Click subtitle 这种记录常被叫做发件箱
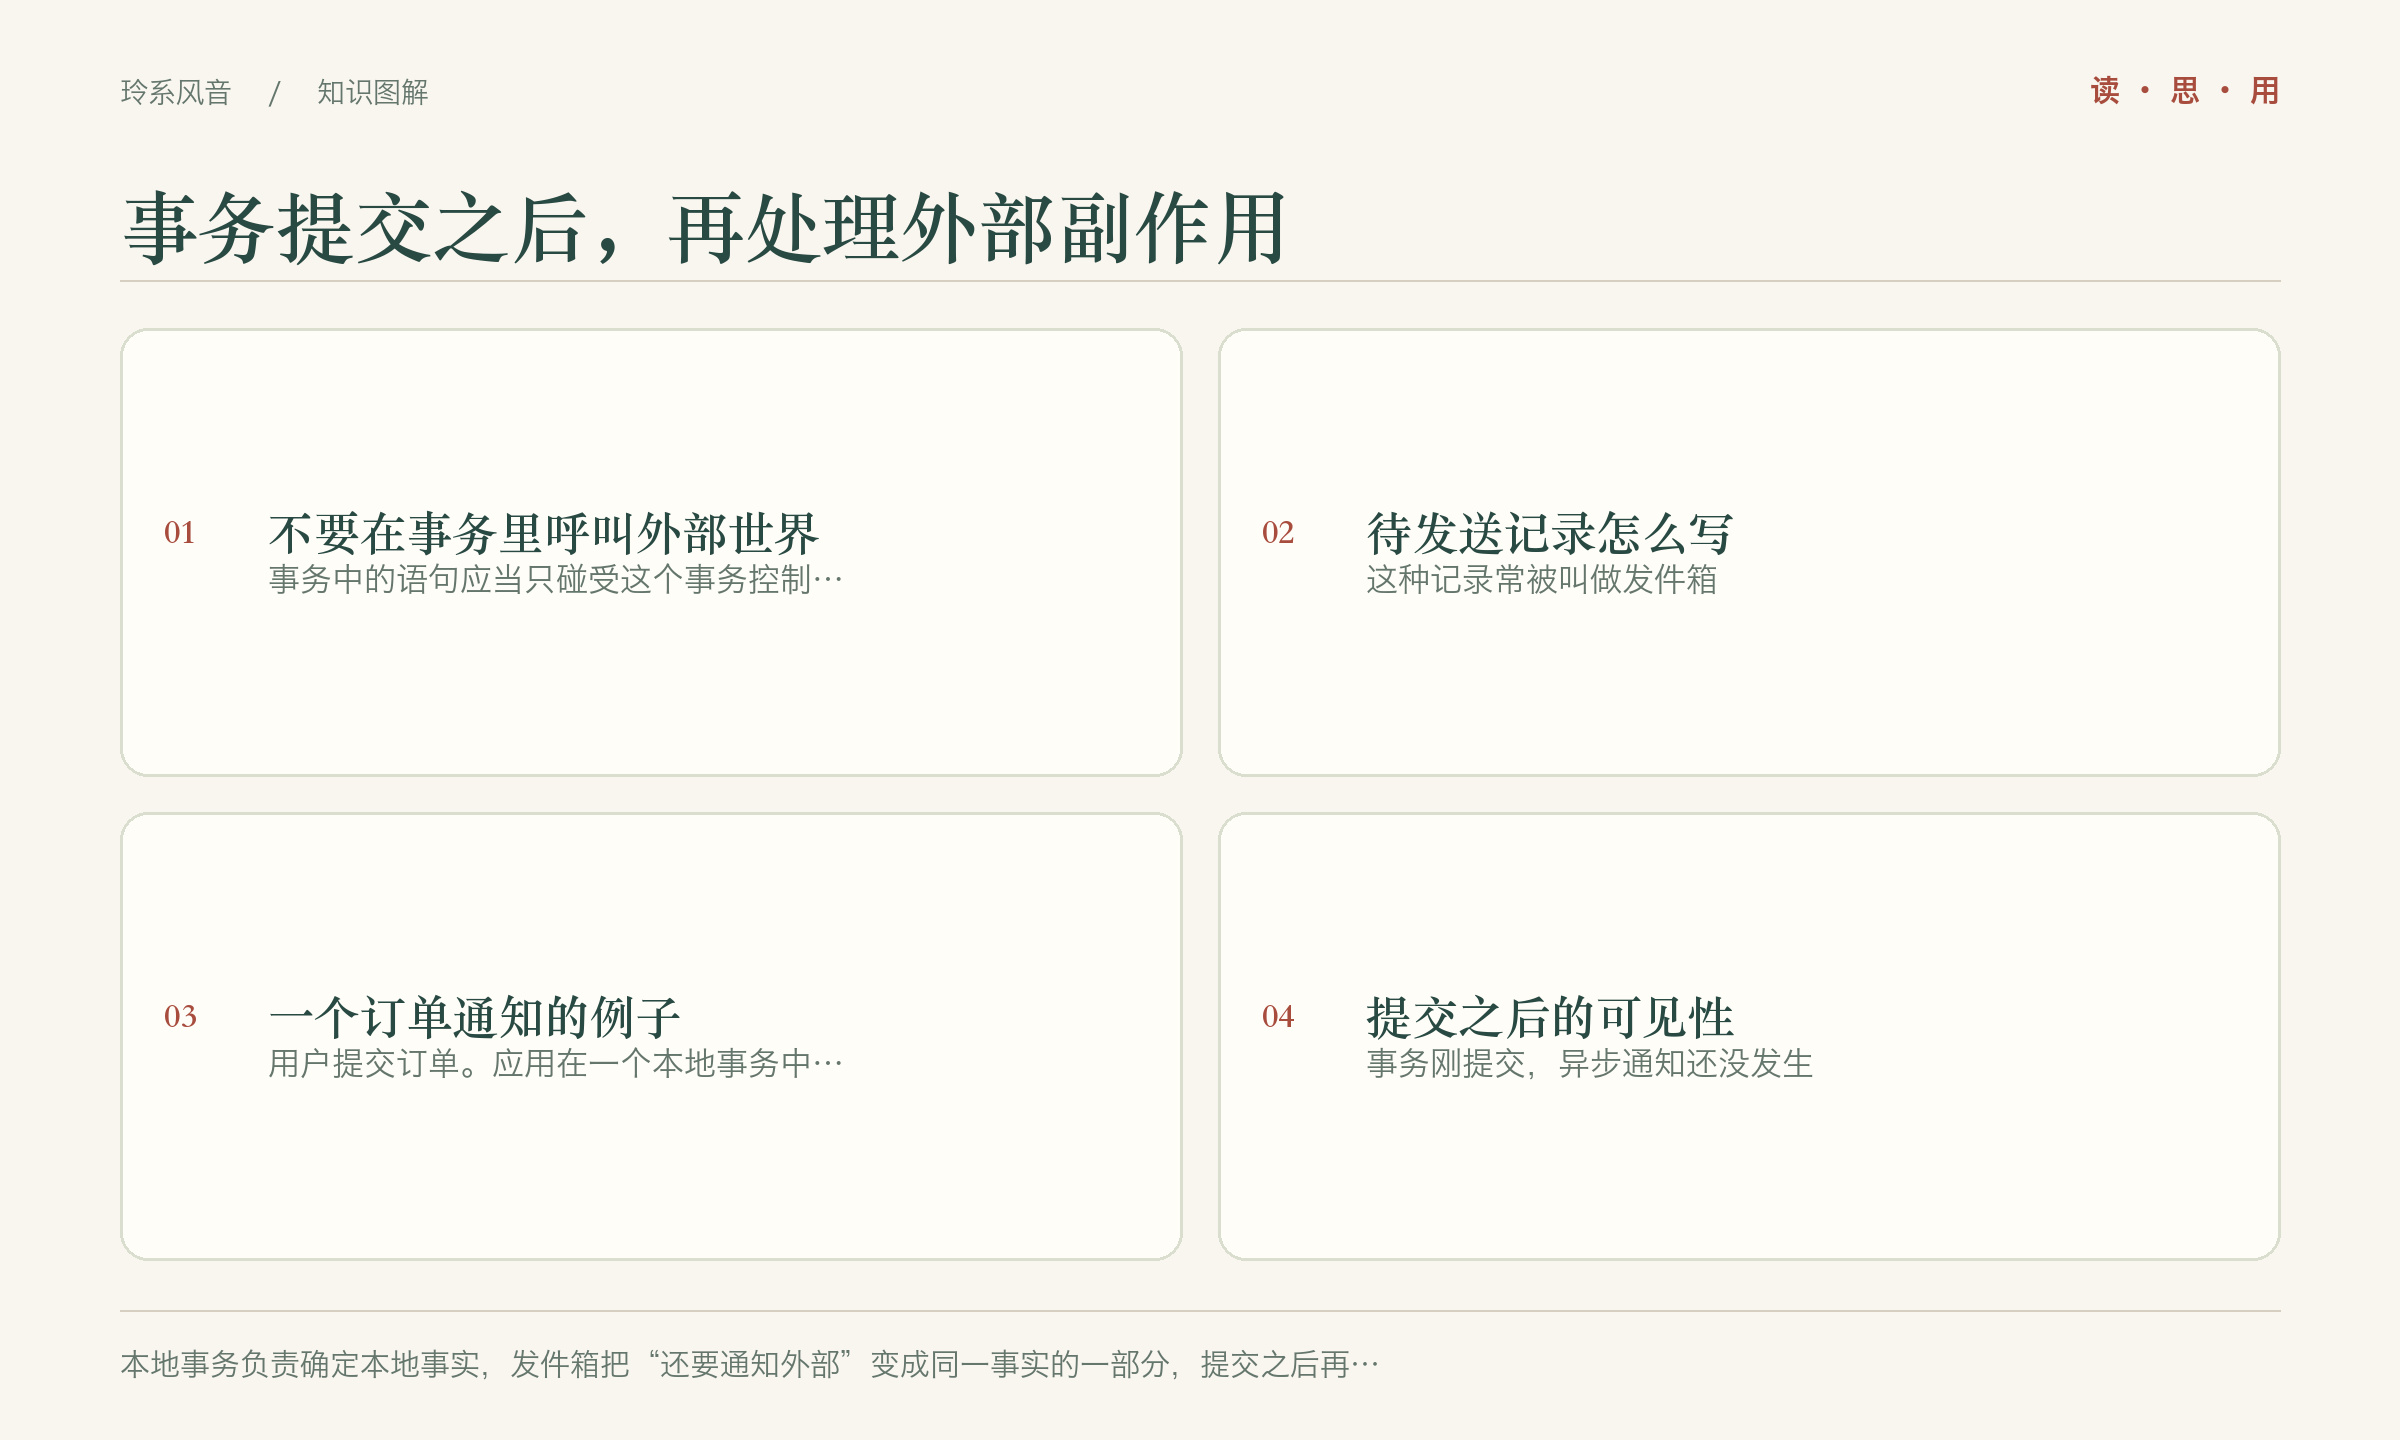Viewport: 2400px width, 1440px height. pyautogui.click(x=1542, y=579)
